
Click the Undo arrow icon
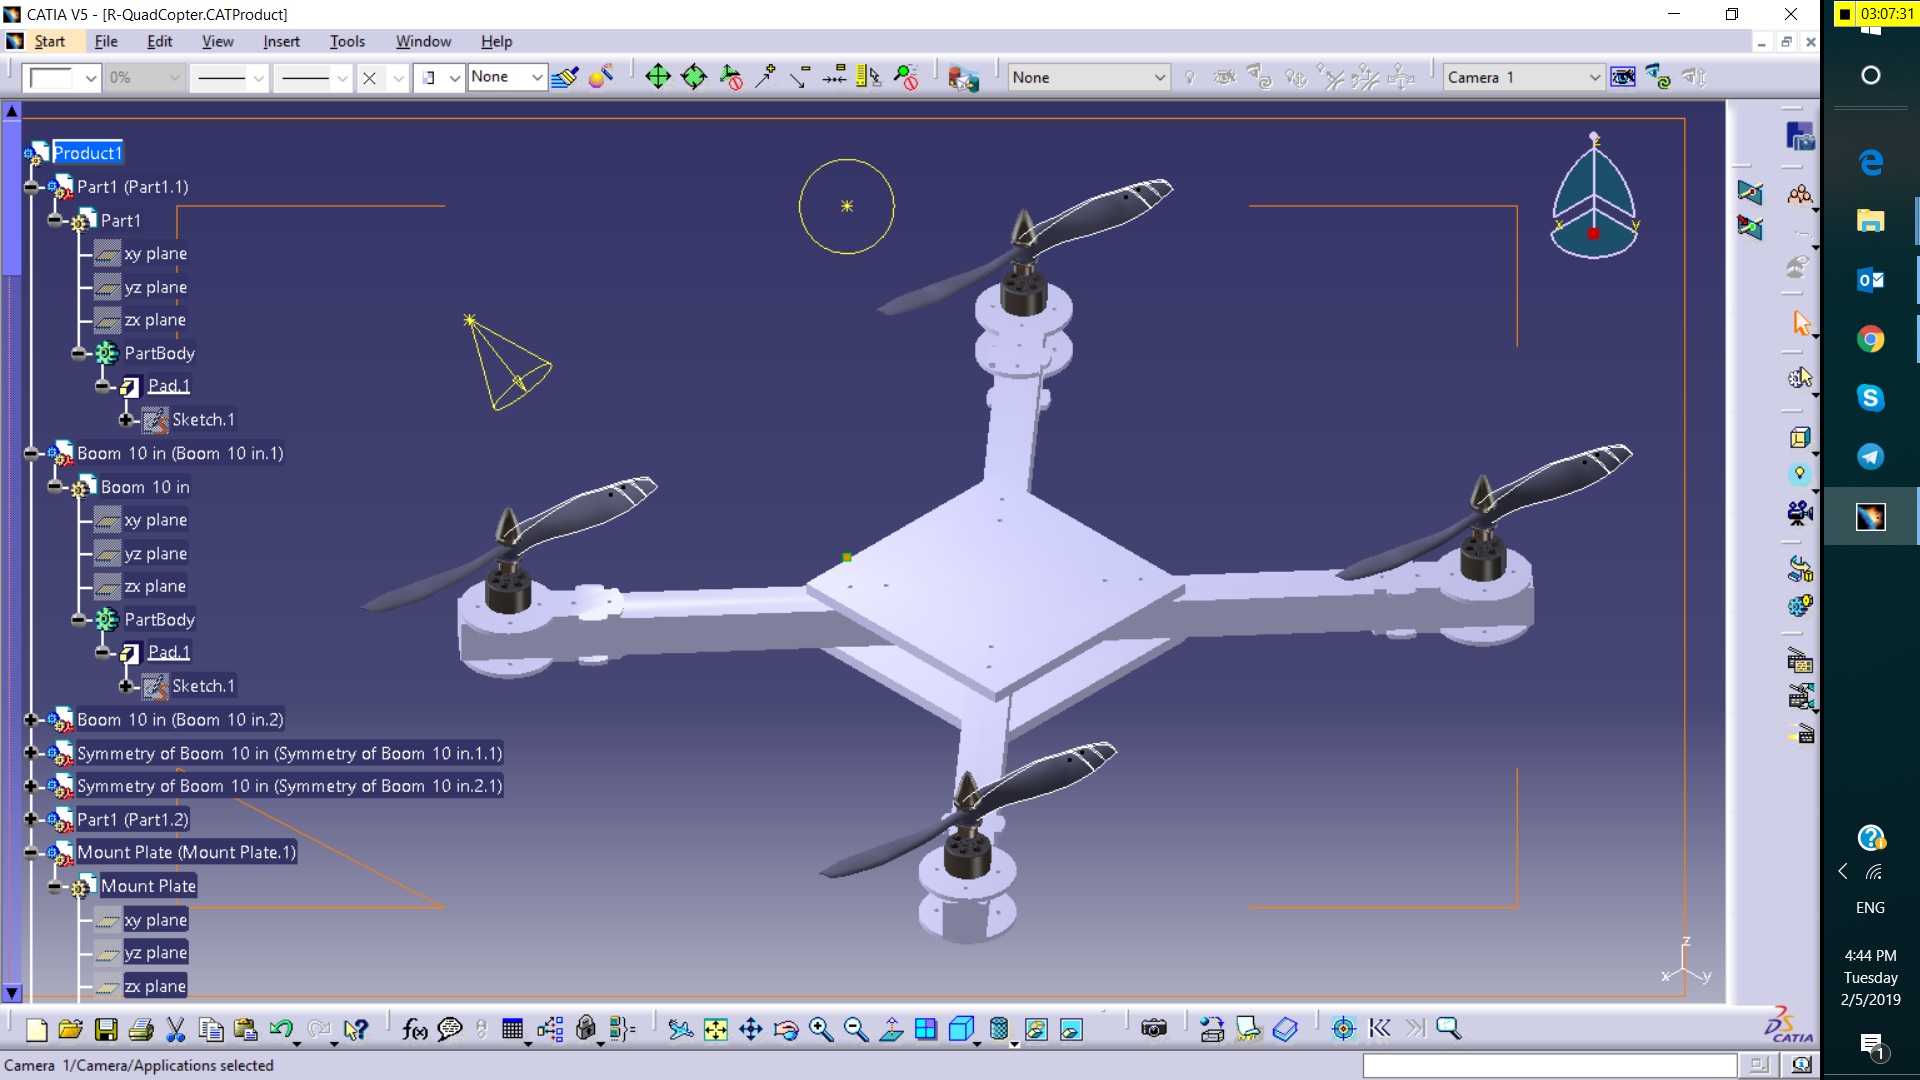coord(281,1029)
